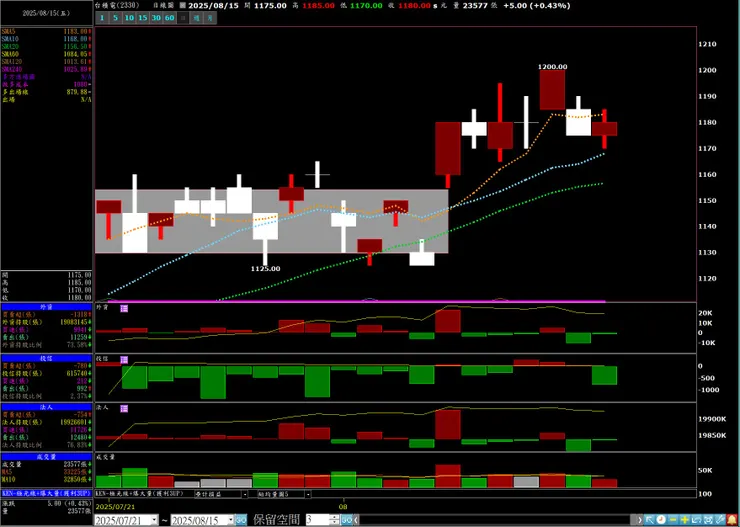
Task: Click the 外資 blue panel header
Action: click(x=46, y=307)
